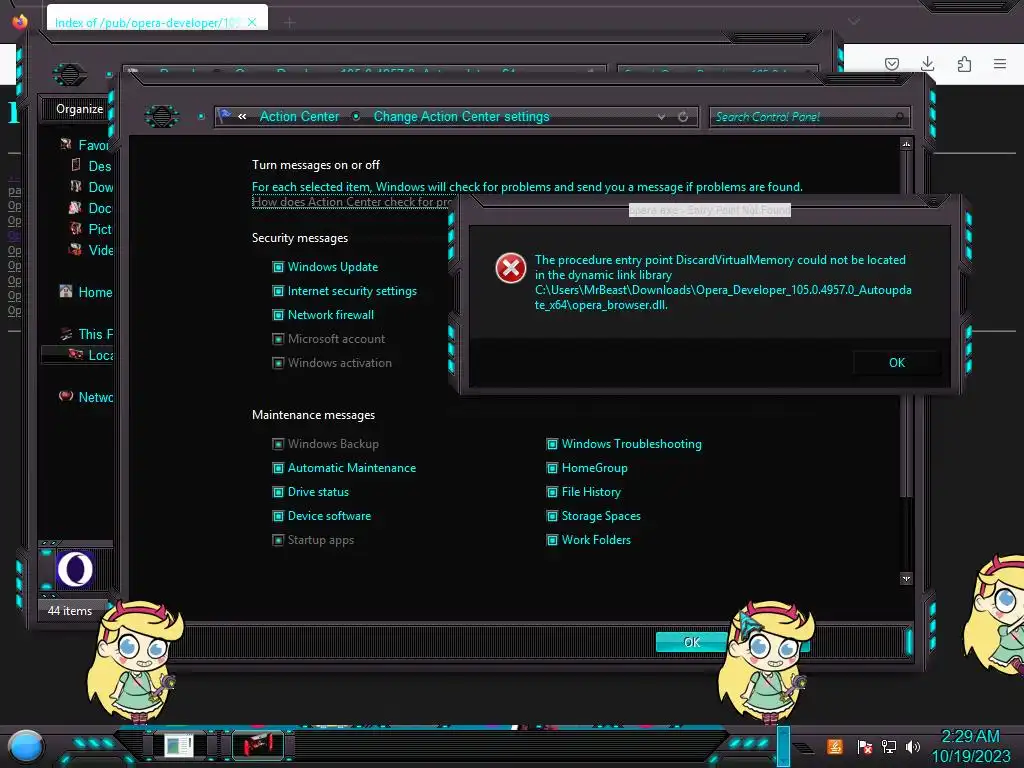Click the red error X icon in dialog
The height and width of the screenshot is (768, 1024).
pos(510,268)
